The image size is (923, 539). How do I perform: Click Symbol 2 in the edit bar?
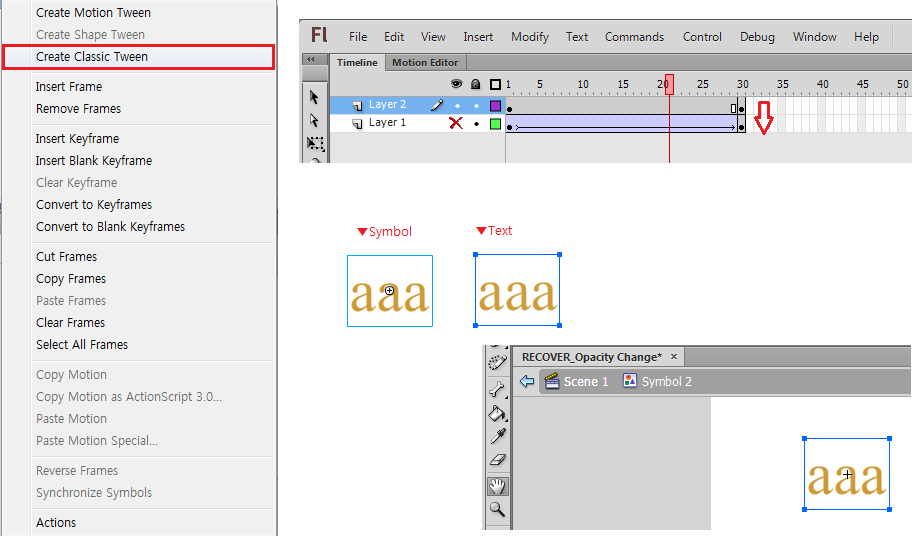click(666, 381)
